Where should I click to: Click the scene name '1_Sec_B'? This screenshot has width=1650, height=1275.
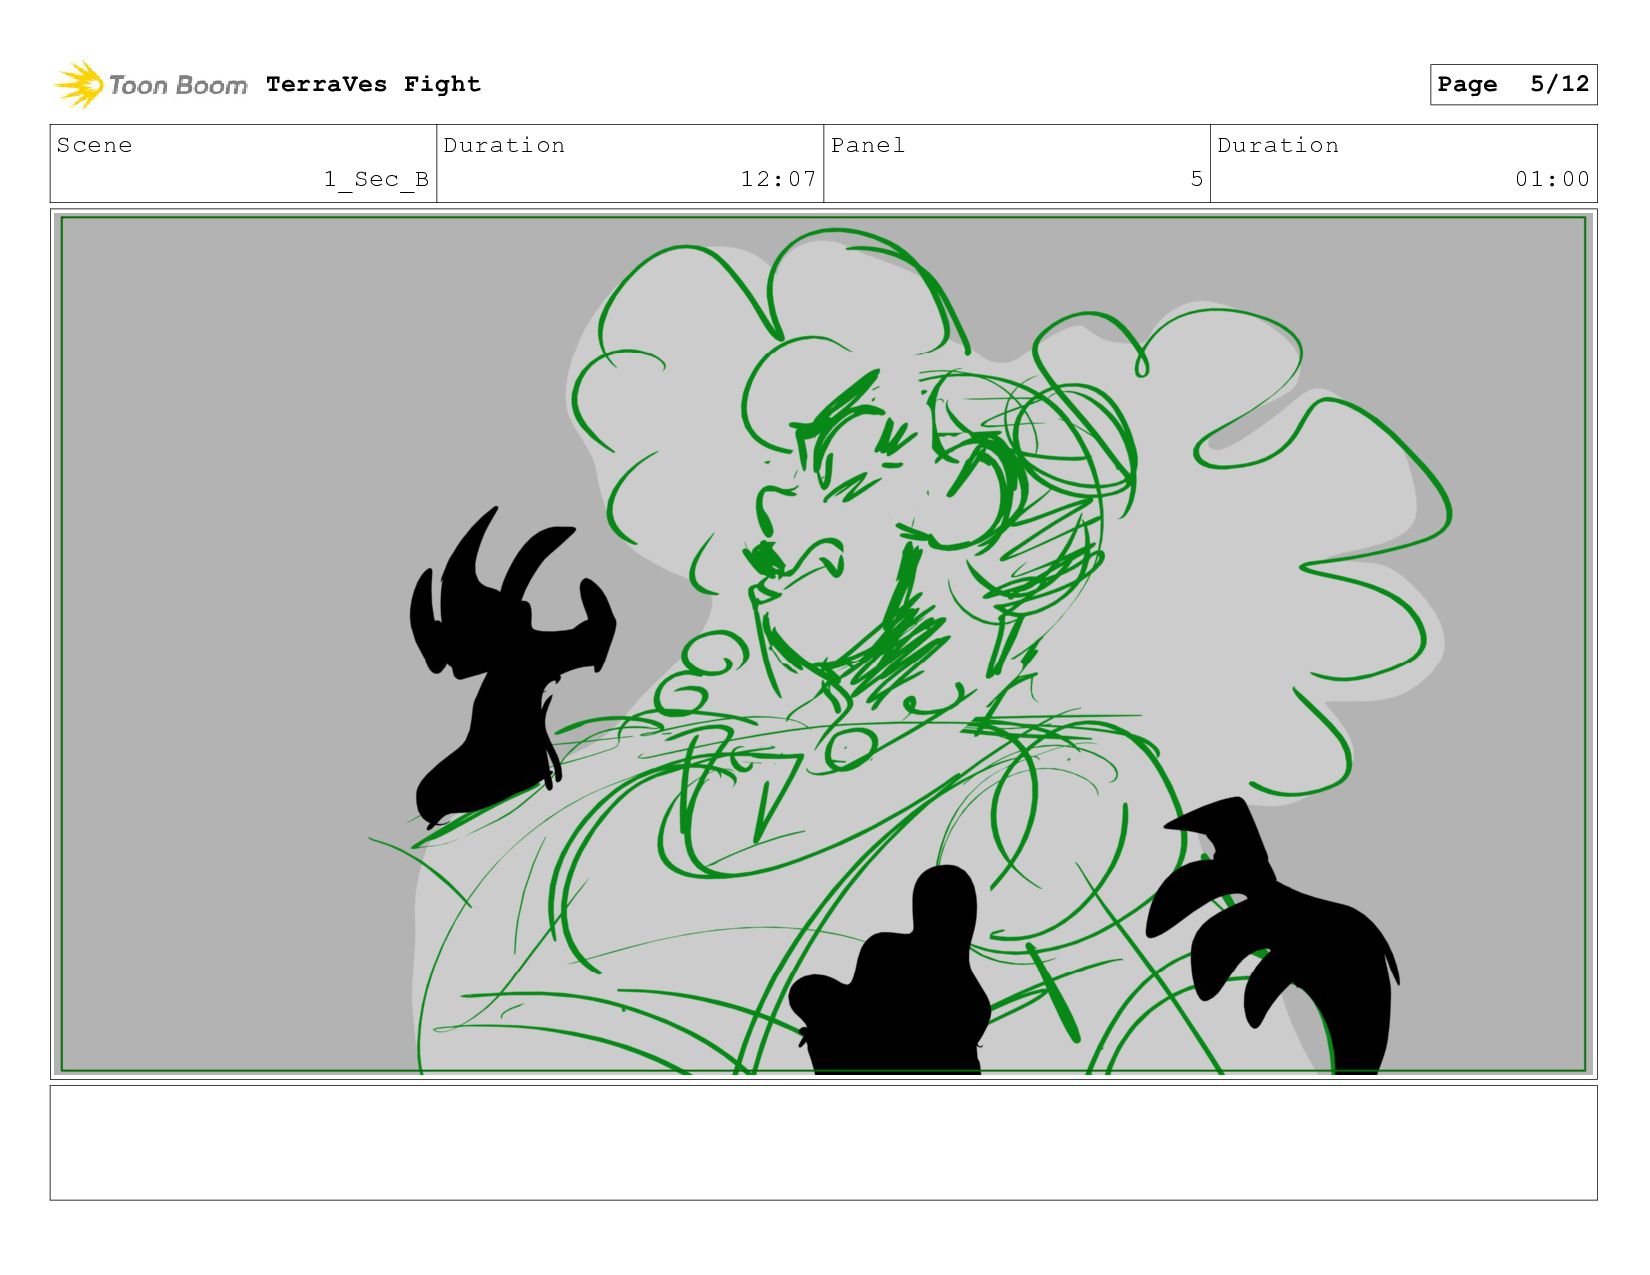click(376, 179)
